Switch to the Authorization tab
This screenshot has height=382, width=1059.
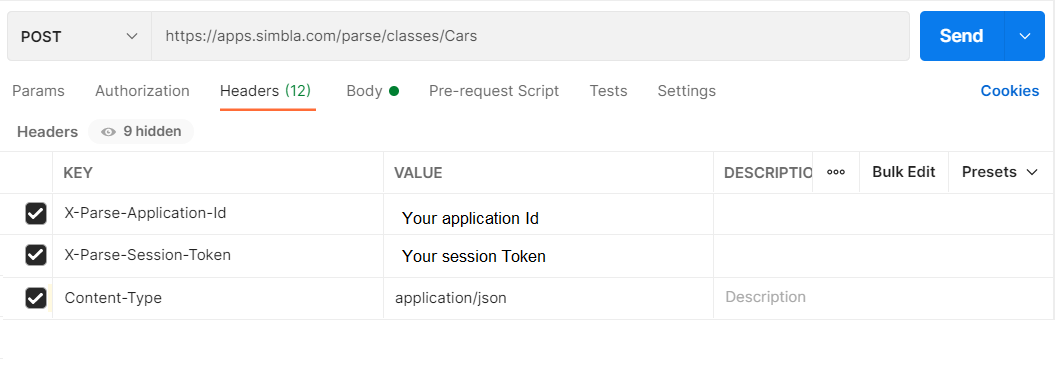point(143,91)
